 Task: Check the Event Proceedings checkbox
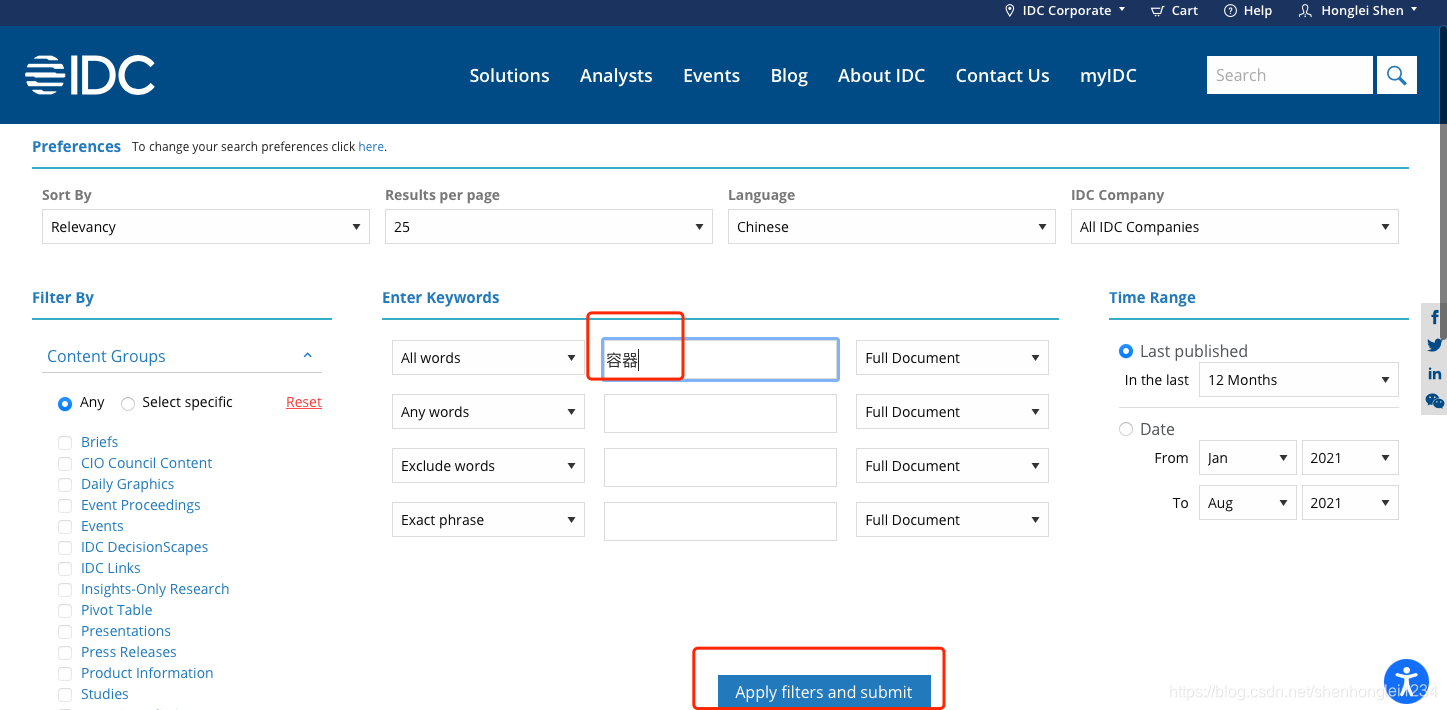(x=65, y=505)
